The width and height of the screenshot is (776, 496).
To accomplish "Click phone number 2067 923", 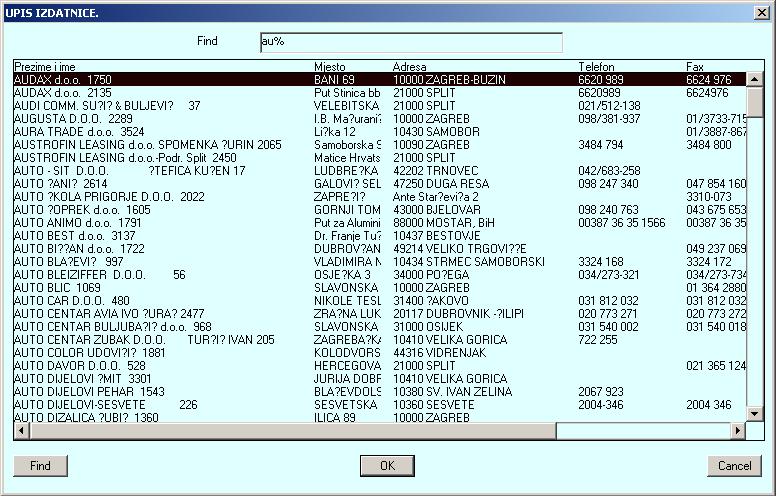I will (x=601, y=392).
